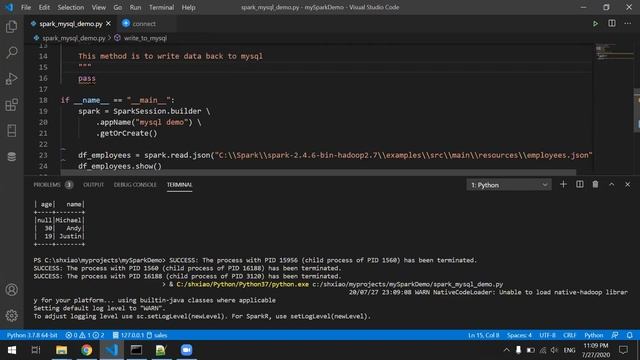Switch to spark_mysql_demo.py editor tab

[70, 24]
